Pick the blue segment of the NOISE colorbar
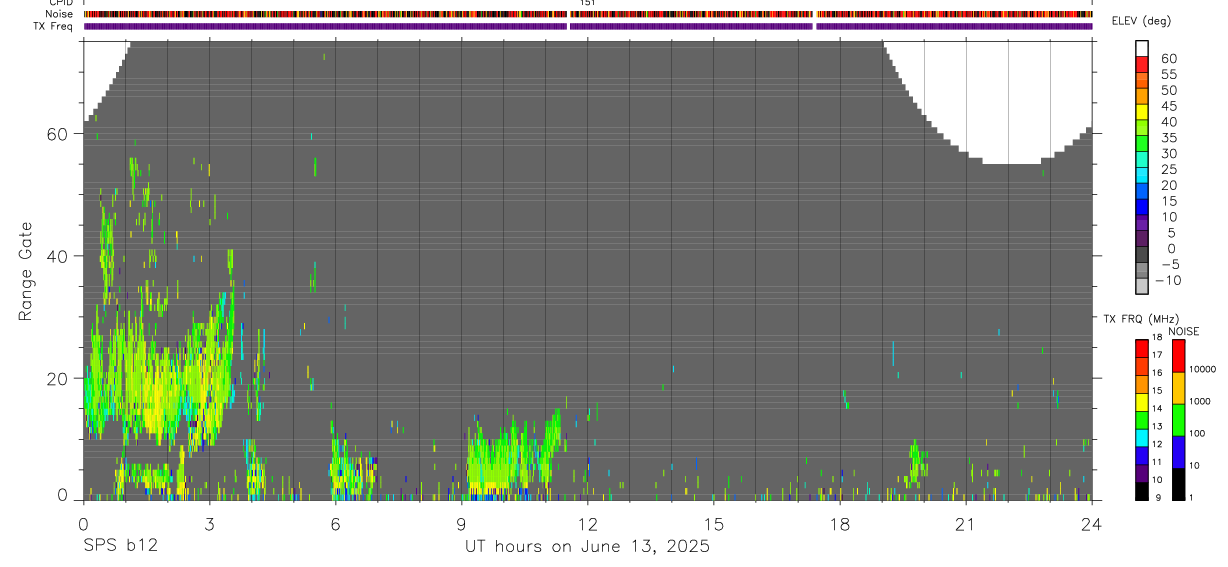1228x567 pixels. (1178, 452)
